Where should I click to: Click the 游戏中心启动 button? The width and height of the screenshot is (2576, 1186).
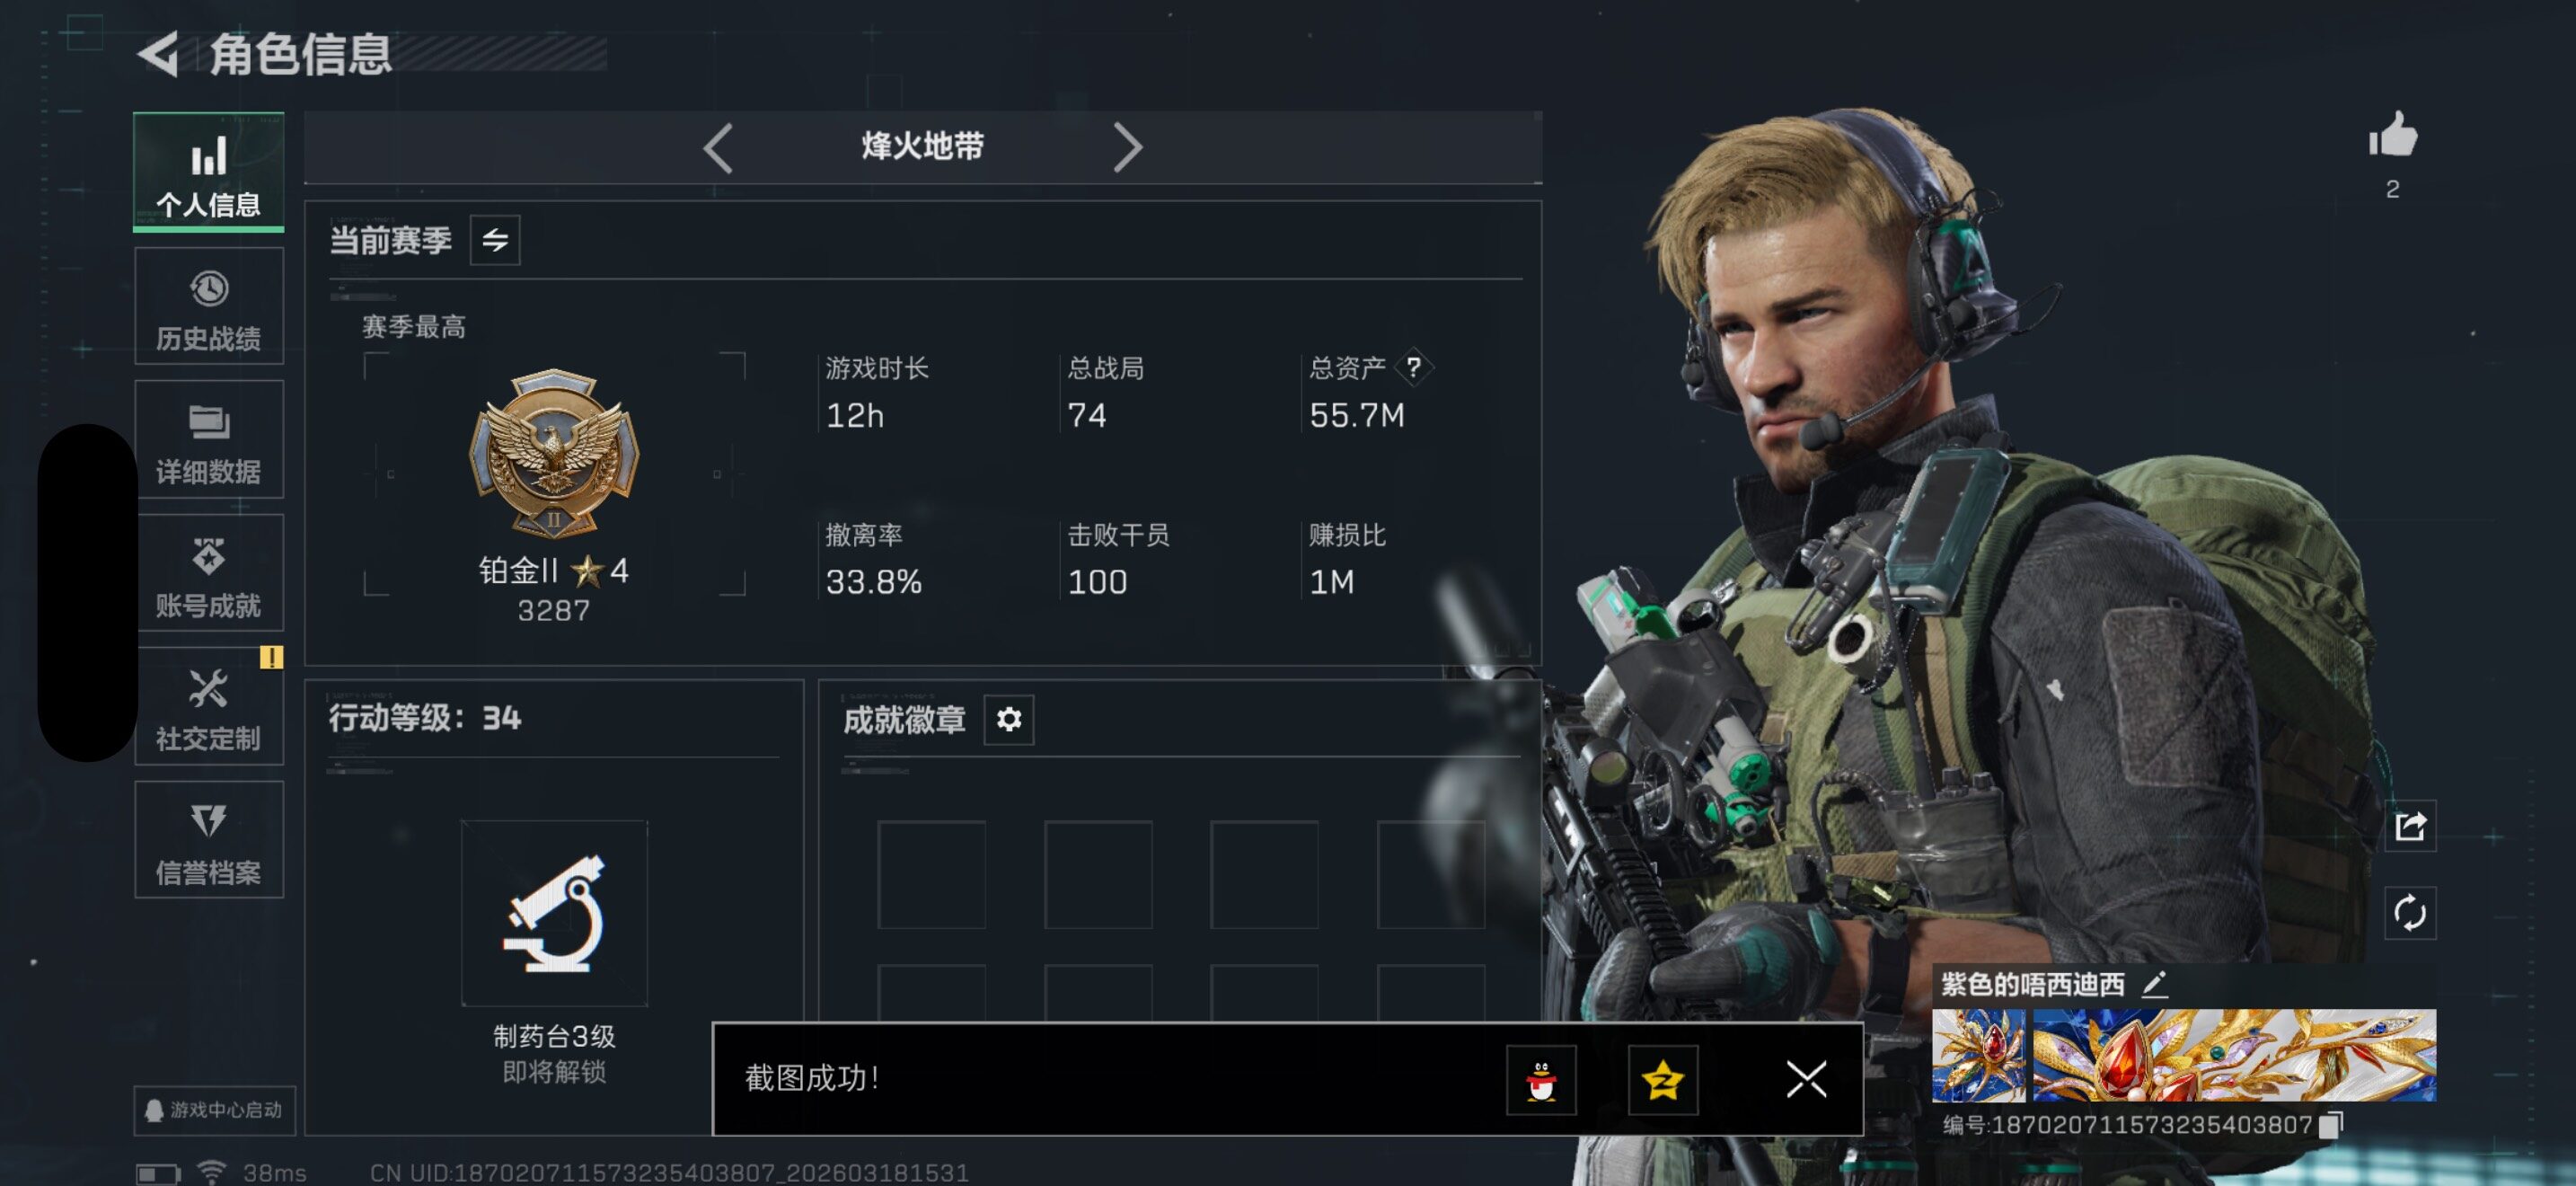click(x=215, y=1110)
